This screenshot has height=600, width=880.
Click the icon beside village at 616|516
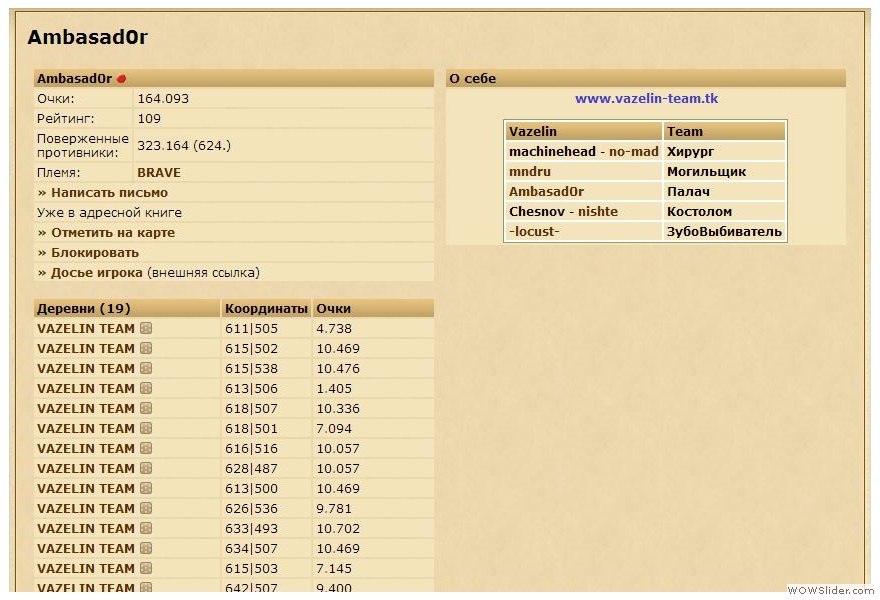click(146, 448)
